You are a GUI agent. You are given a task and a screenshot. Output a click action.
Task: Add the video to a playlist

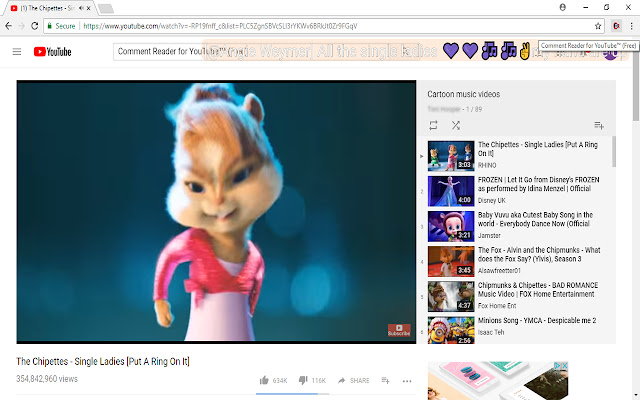(385, 380)
